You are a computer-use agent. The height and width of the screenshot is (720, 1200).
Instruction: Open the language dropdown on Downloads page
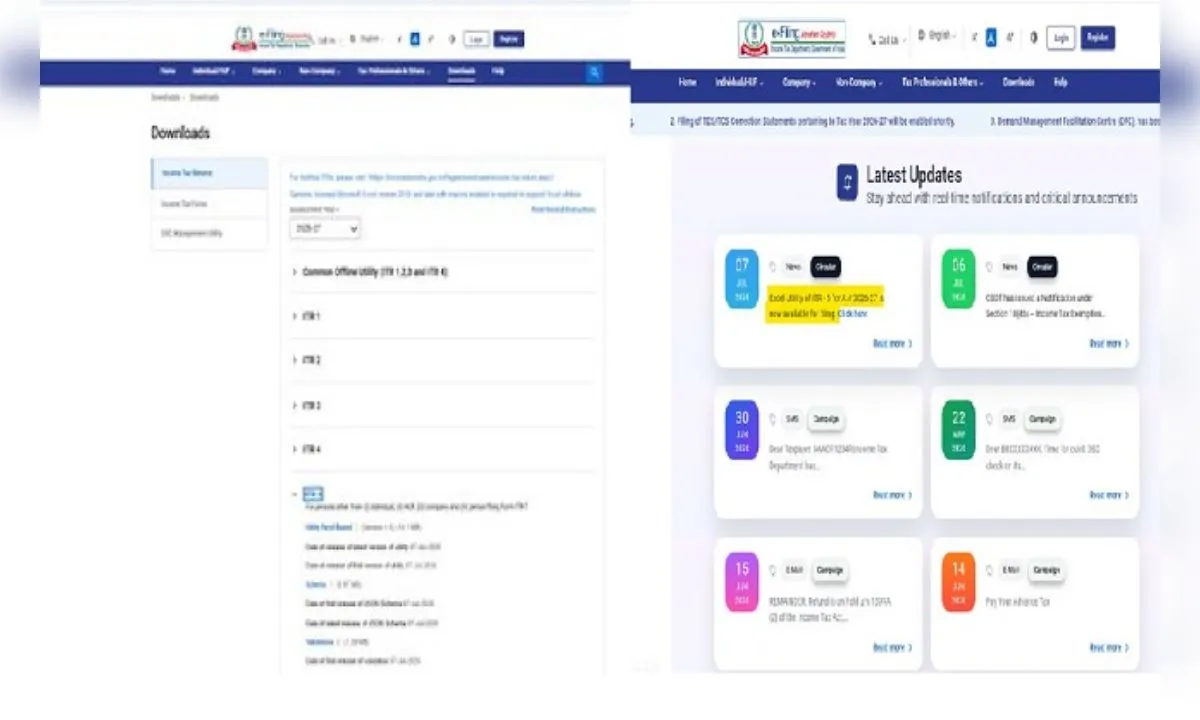367,39
